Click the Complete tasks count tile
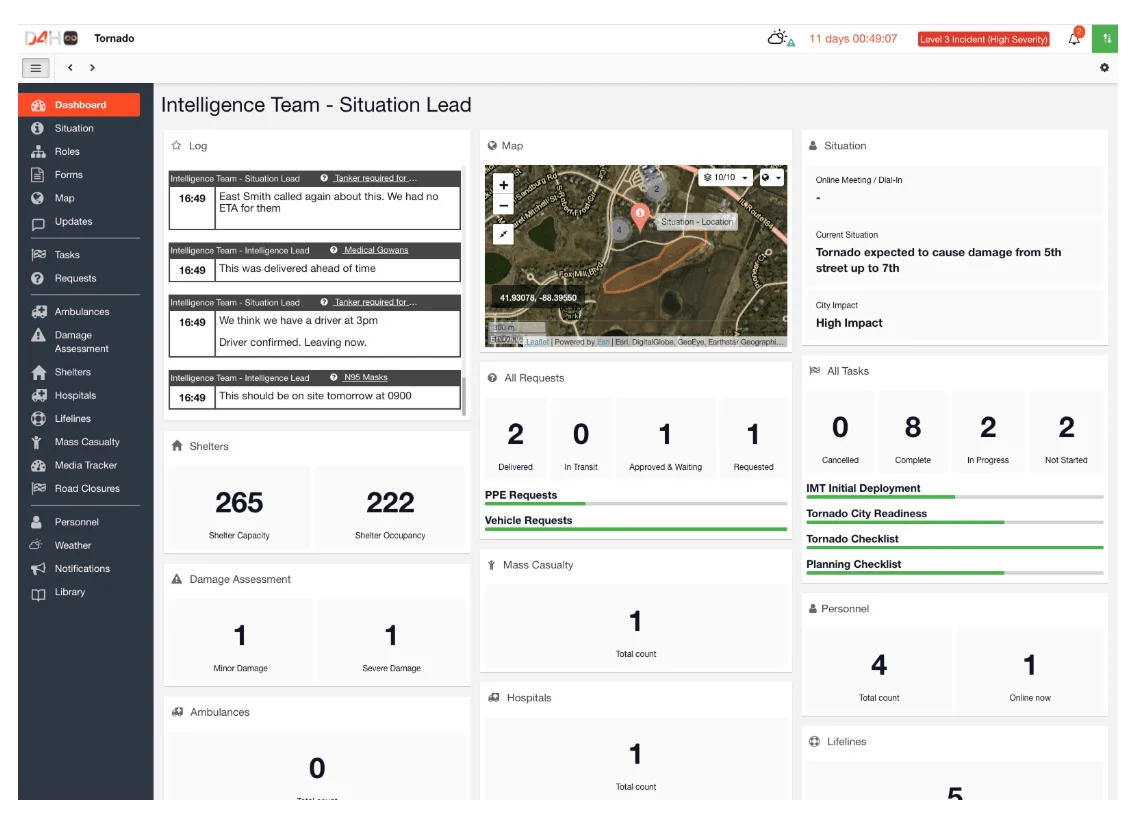This screenshot has width=1136, height=823. (x=913, y=433)
